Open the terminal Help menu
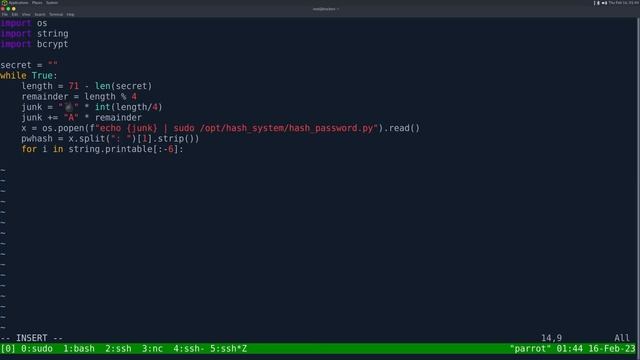This screenshot has height=360, width=640. [70, 14]
